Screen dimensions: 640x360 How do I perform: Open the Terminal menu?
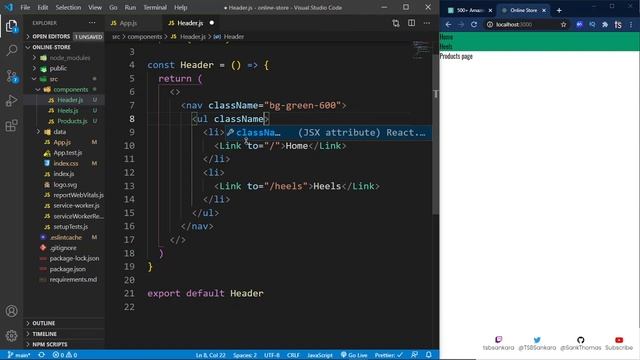tap(155, 7)
